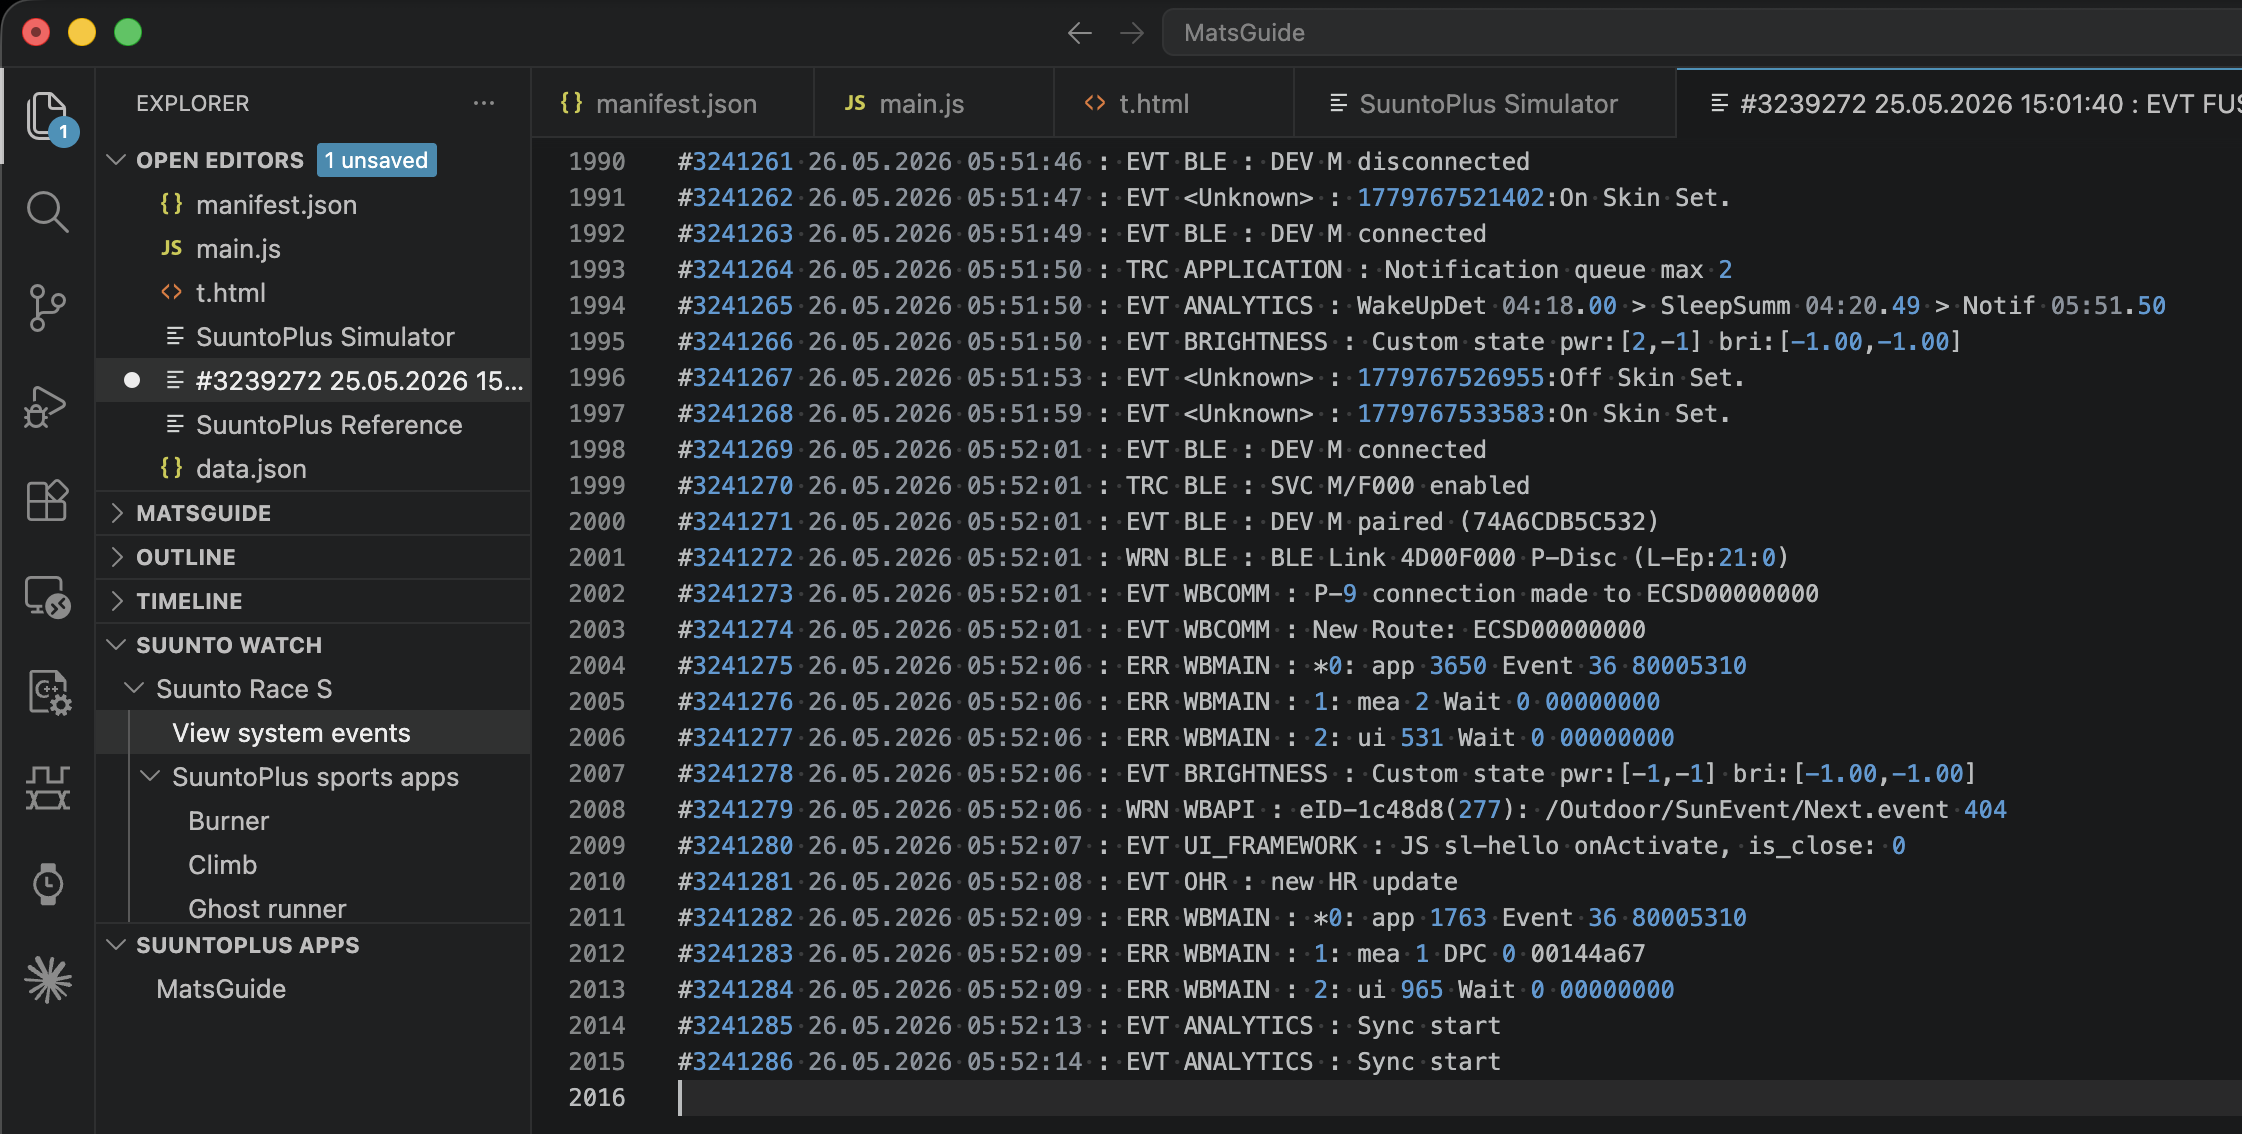
Task: Click '/Outdoor/SunEvent/Next.event 404' log entry
Action: tap(1776, 809)
